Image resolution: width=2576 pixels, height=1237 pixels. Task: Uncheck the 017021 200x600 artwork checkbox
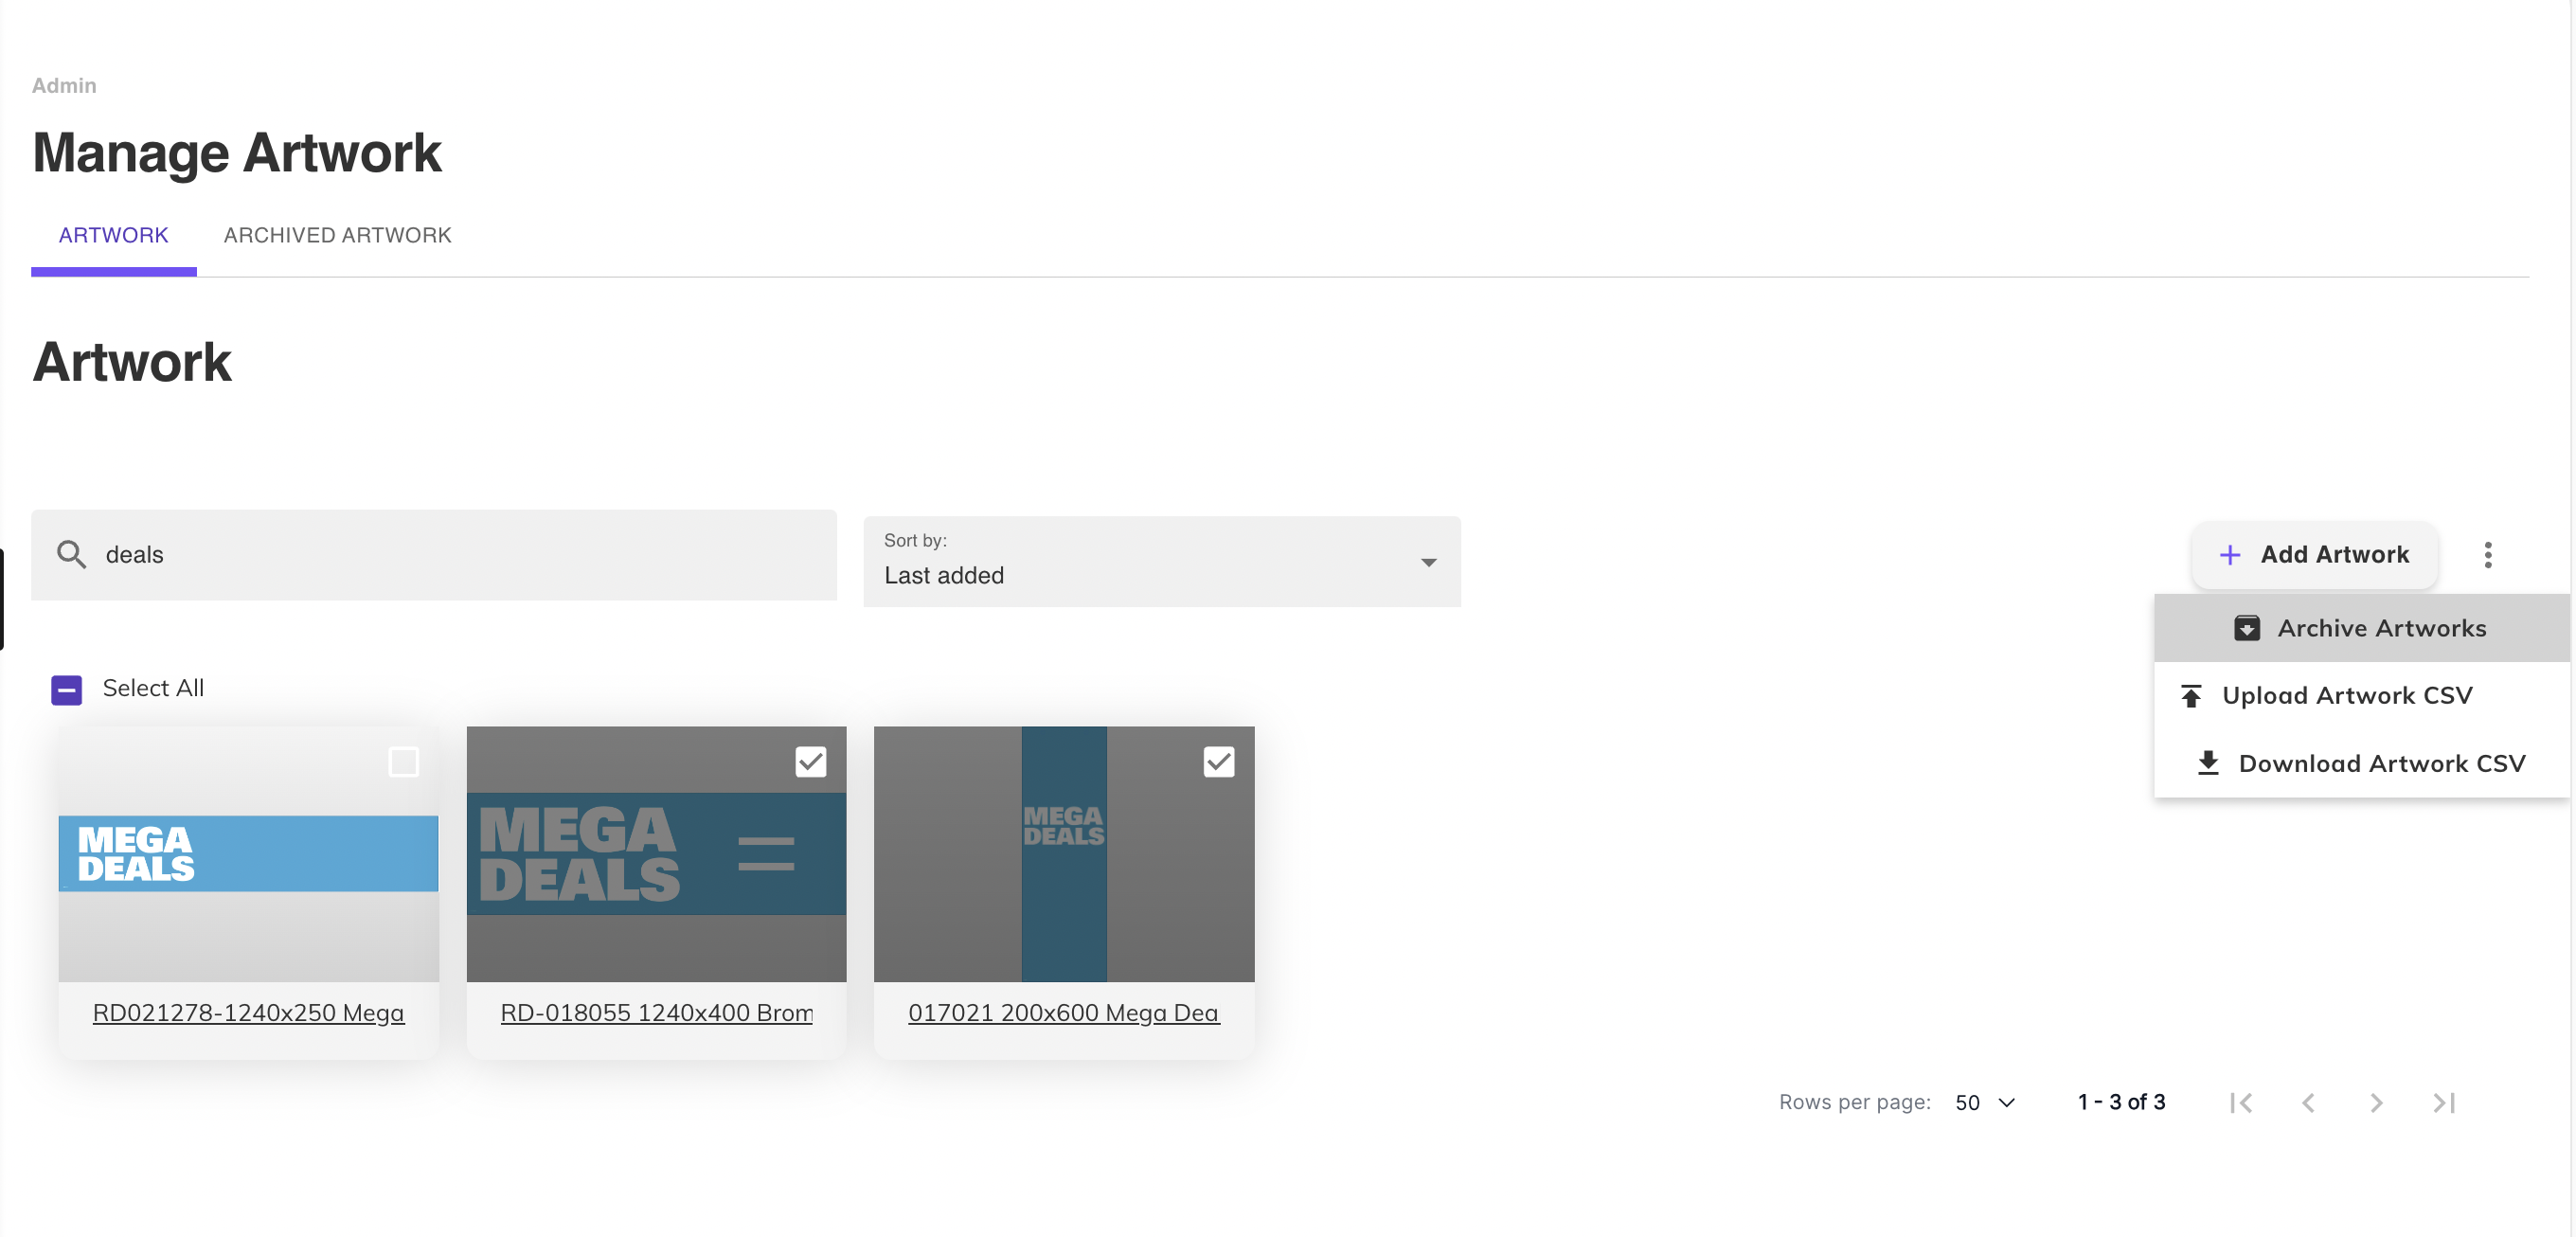[1218, 762]
